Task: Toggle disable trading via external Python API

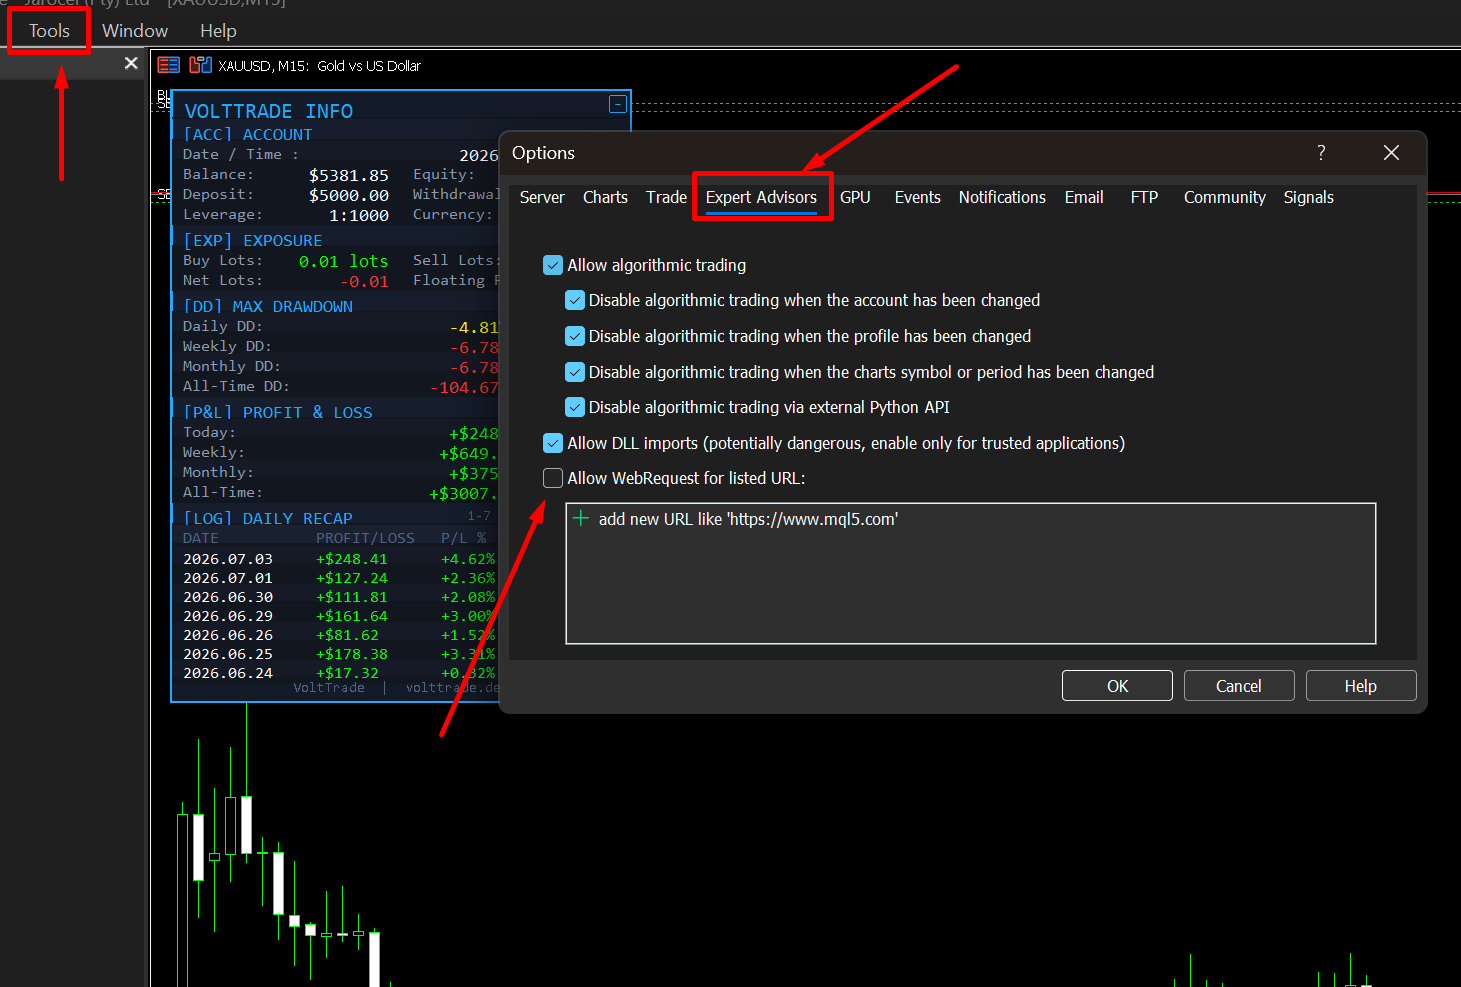Action: pos(575,407)
